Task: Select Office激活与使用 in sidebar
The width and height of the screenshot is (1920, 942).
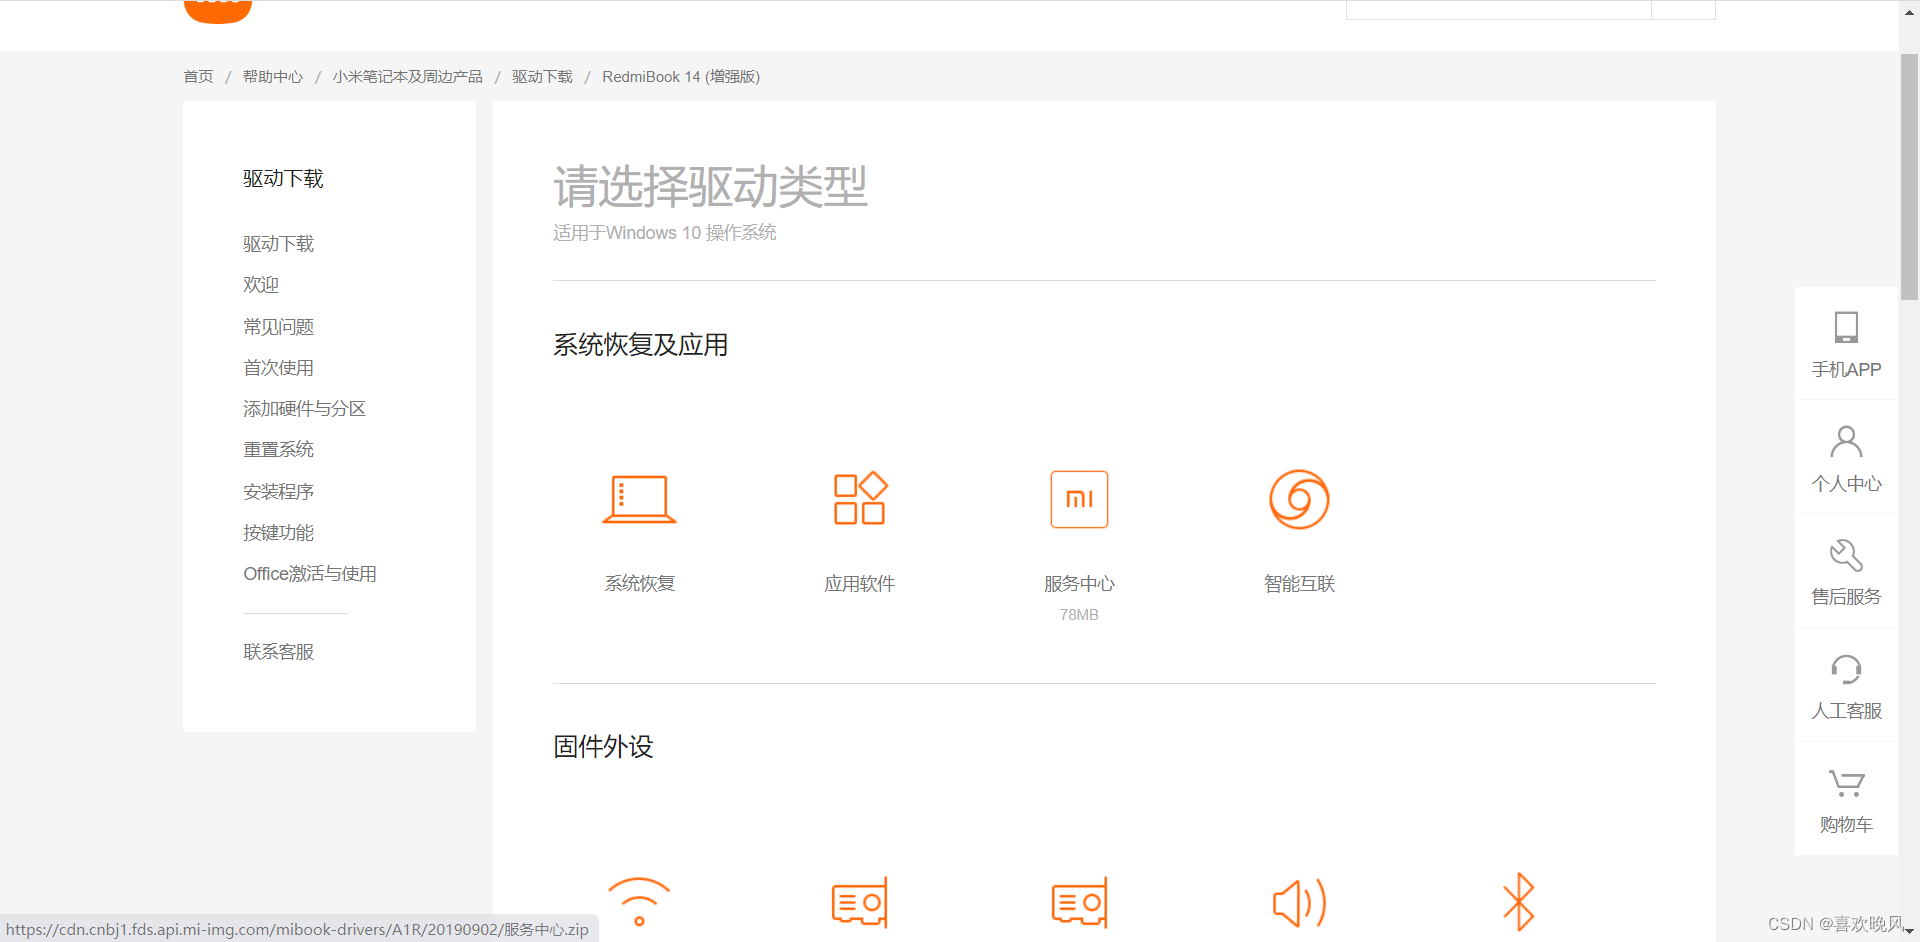Action: tap(310, 574)
